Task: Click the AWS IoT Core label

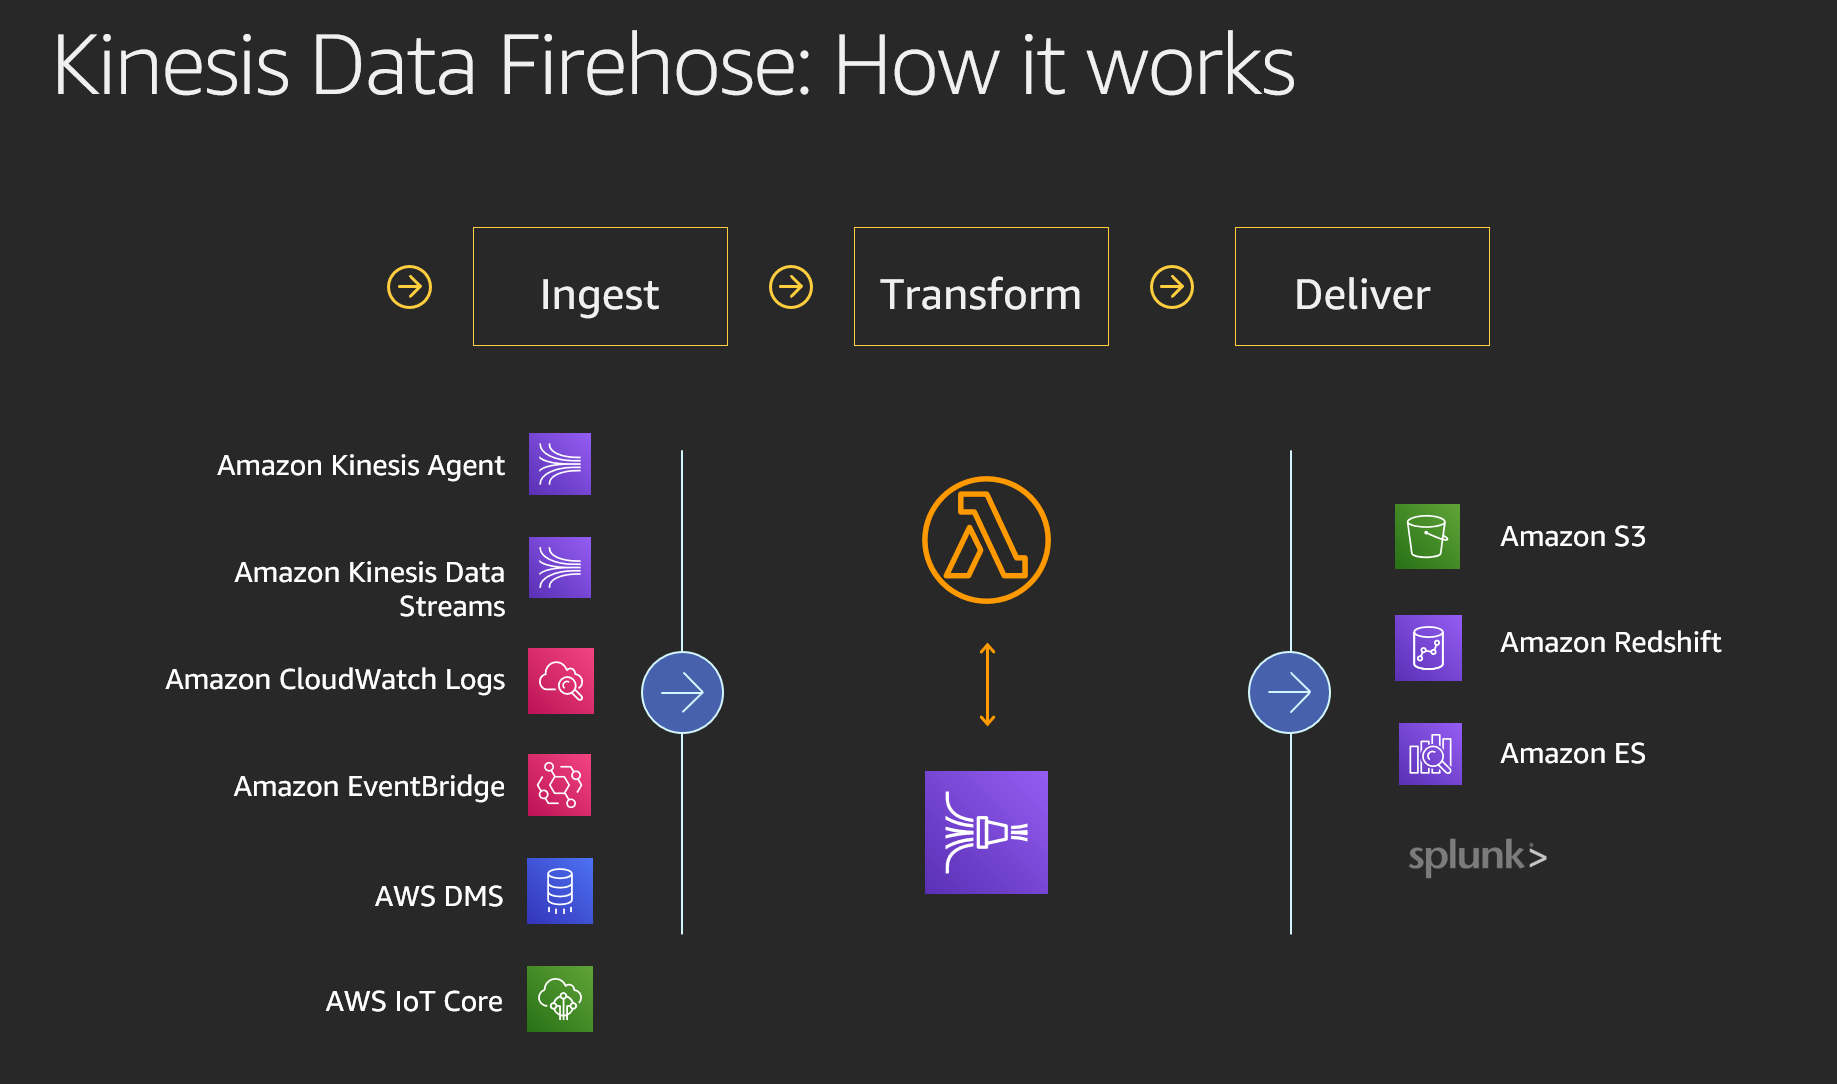Action: click(414, 1001)
